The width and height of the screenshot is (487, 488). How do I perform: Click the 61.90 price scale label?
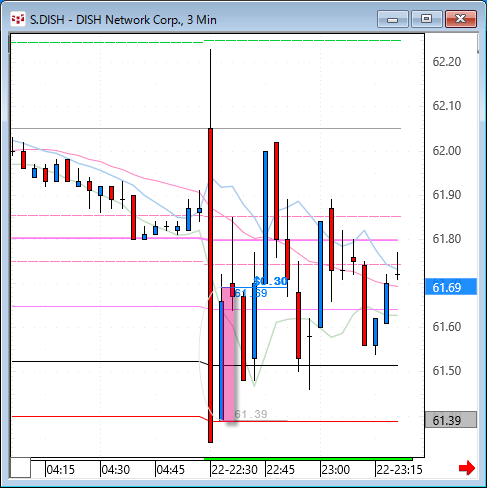pos(447,195)
